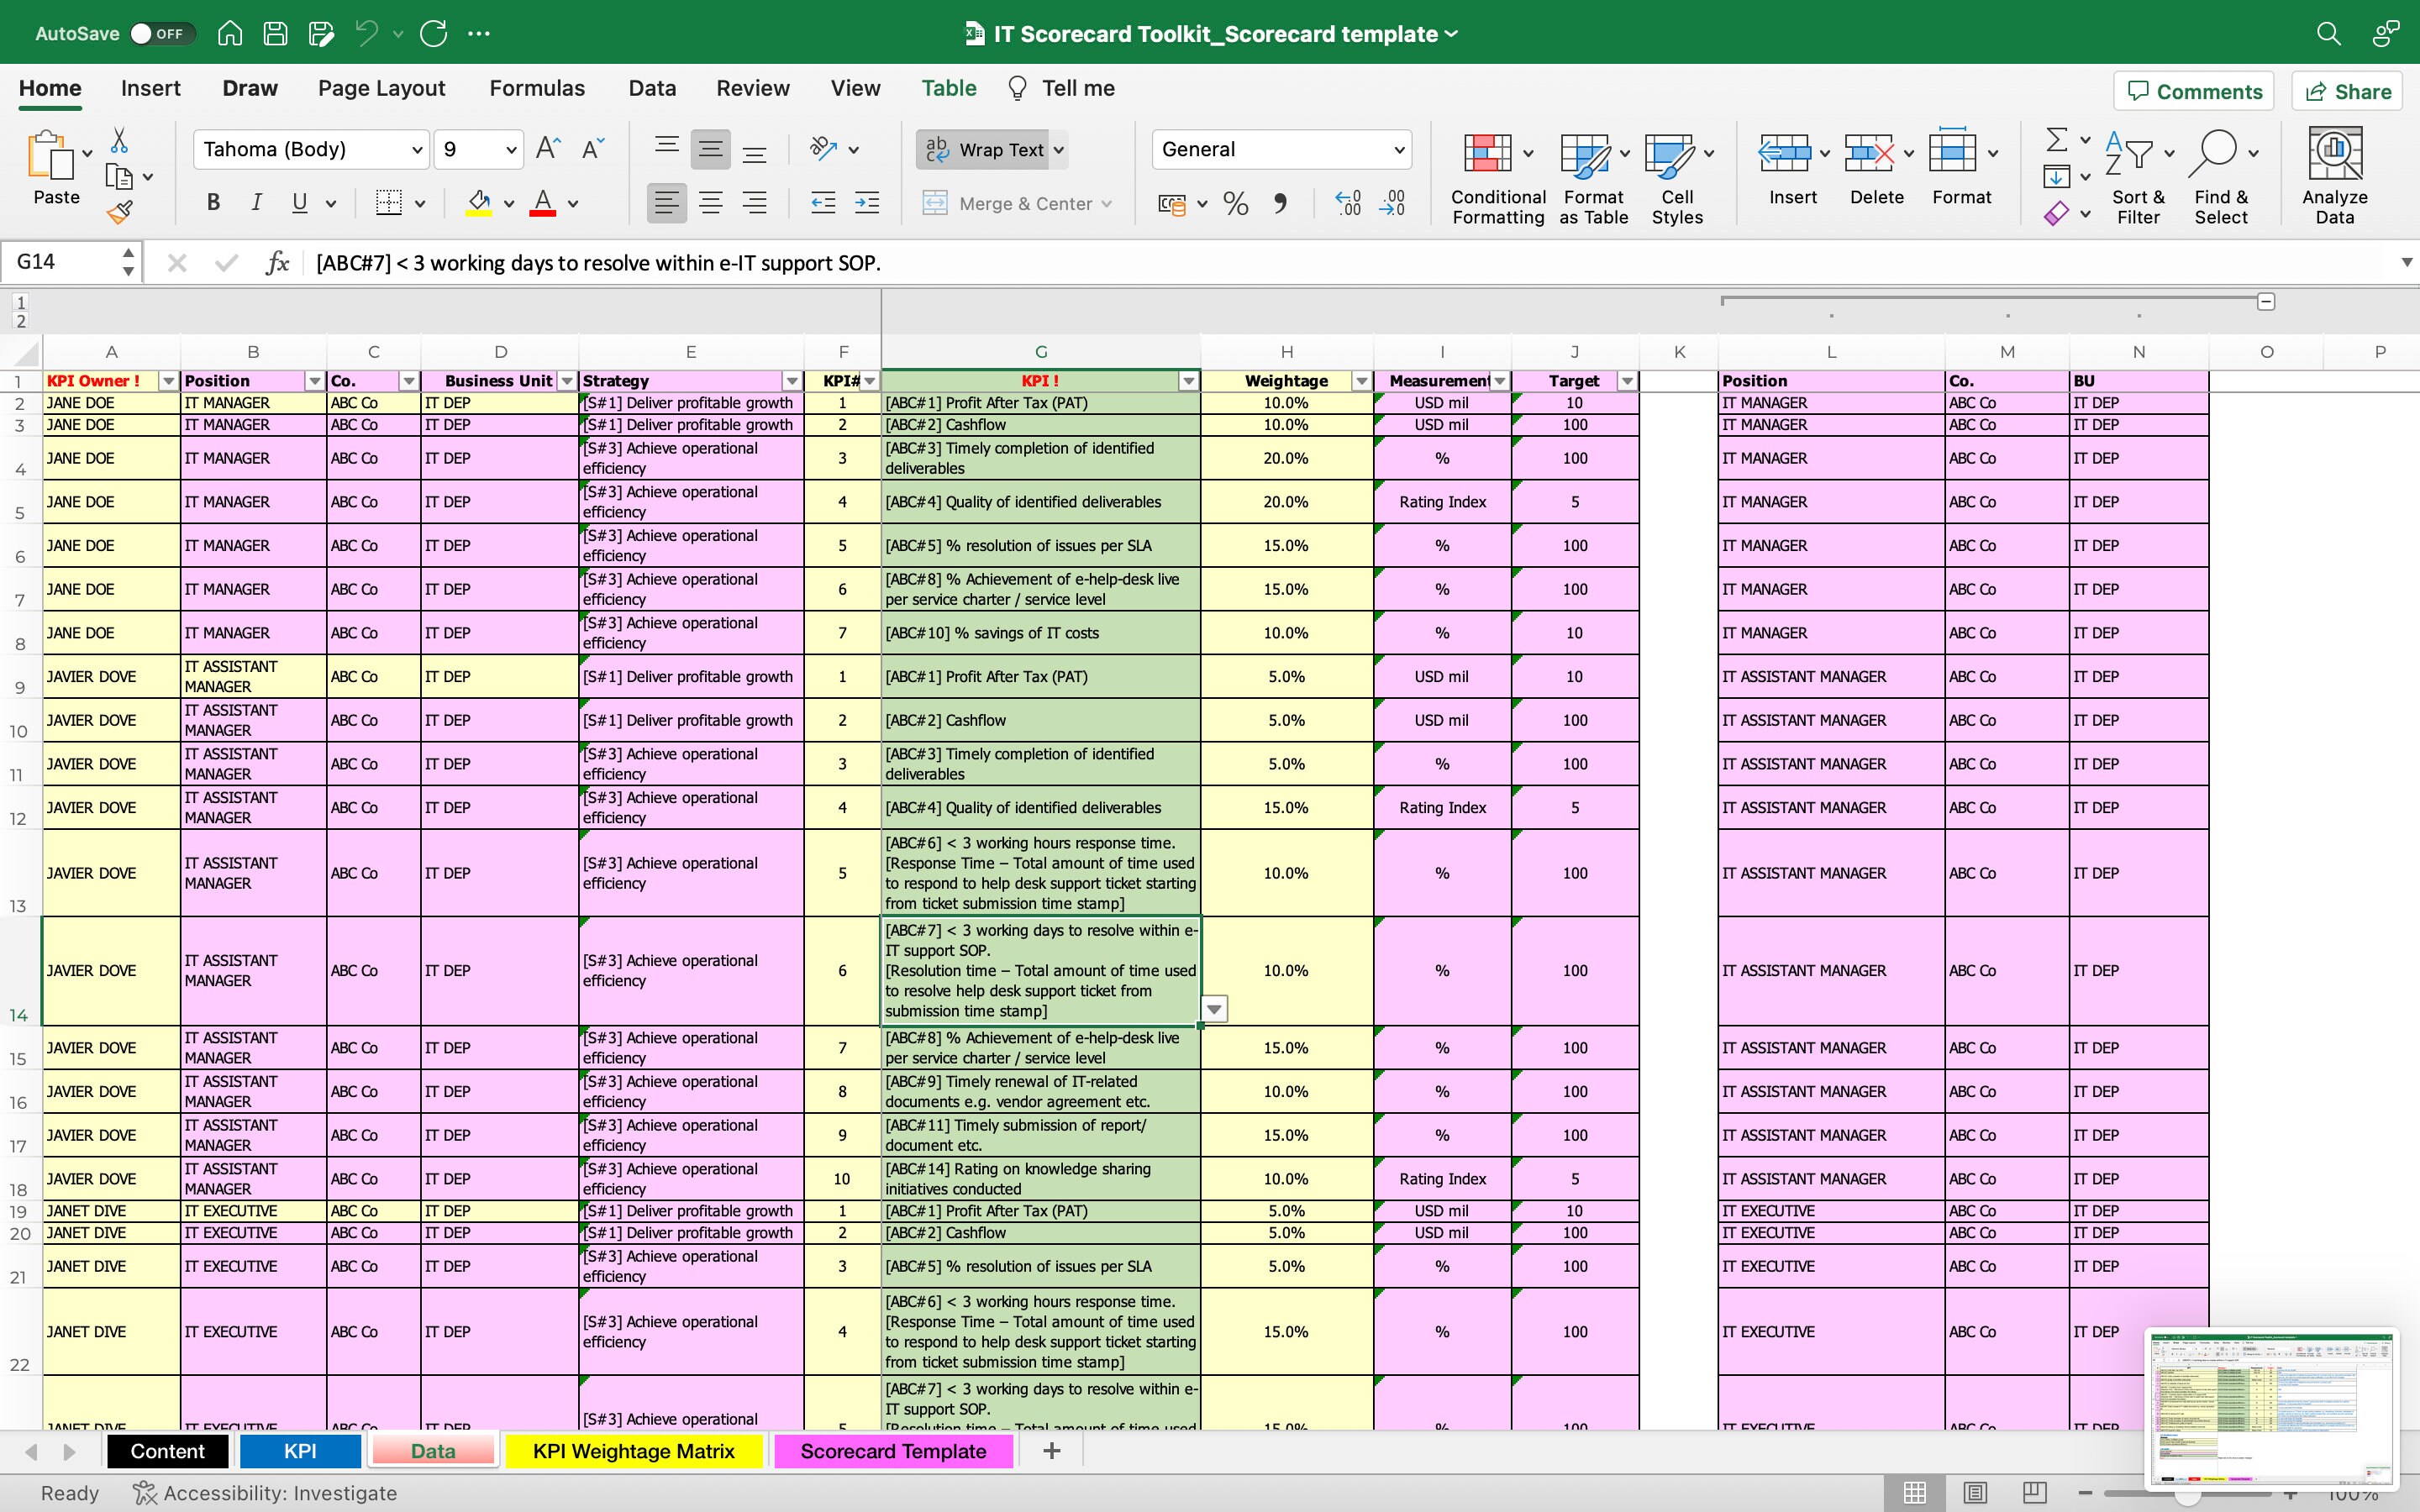Open KPI Owner column filter dropdown

168,381
